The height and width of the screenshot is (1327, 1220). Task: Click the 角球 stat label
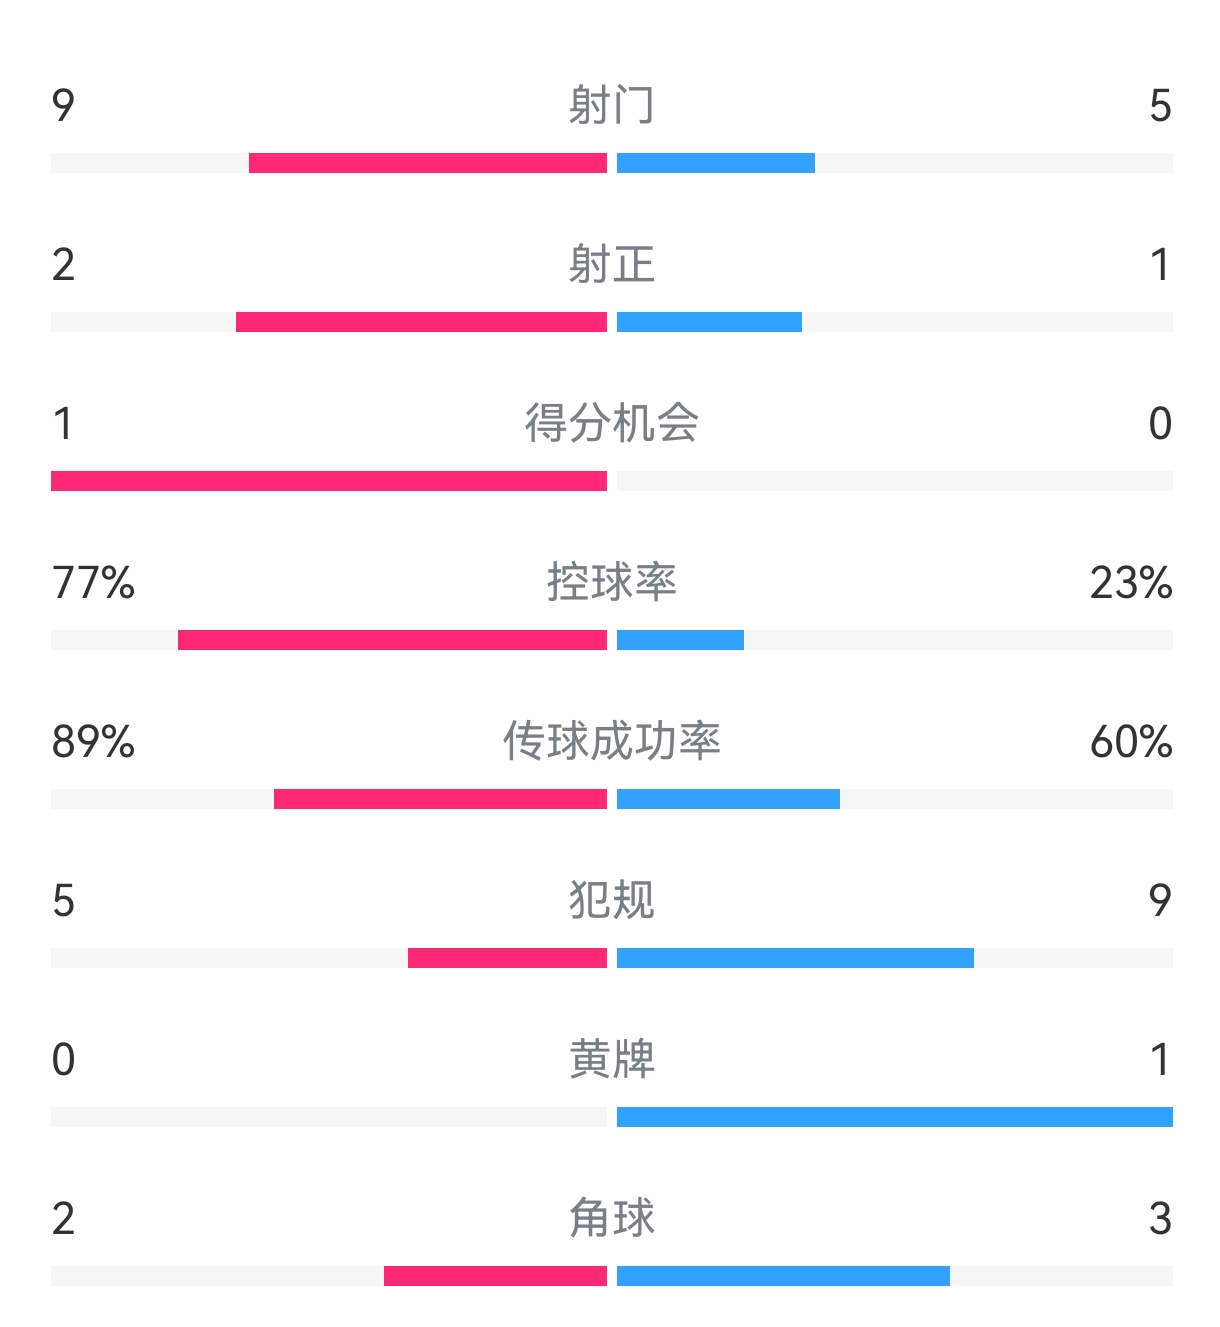pos(611,1218)
